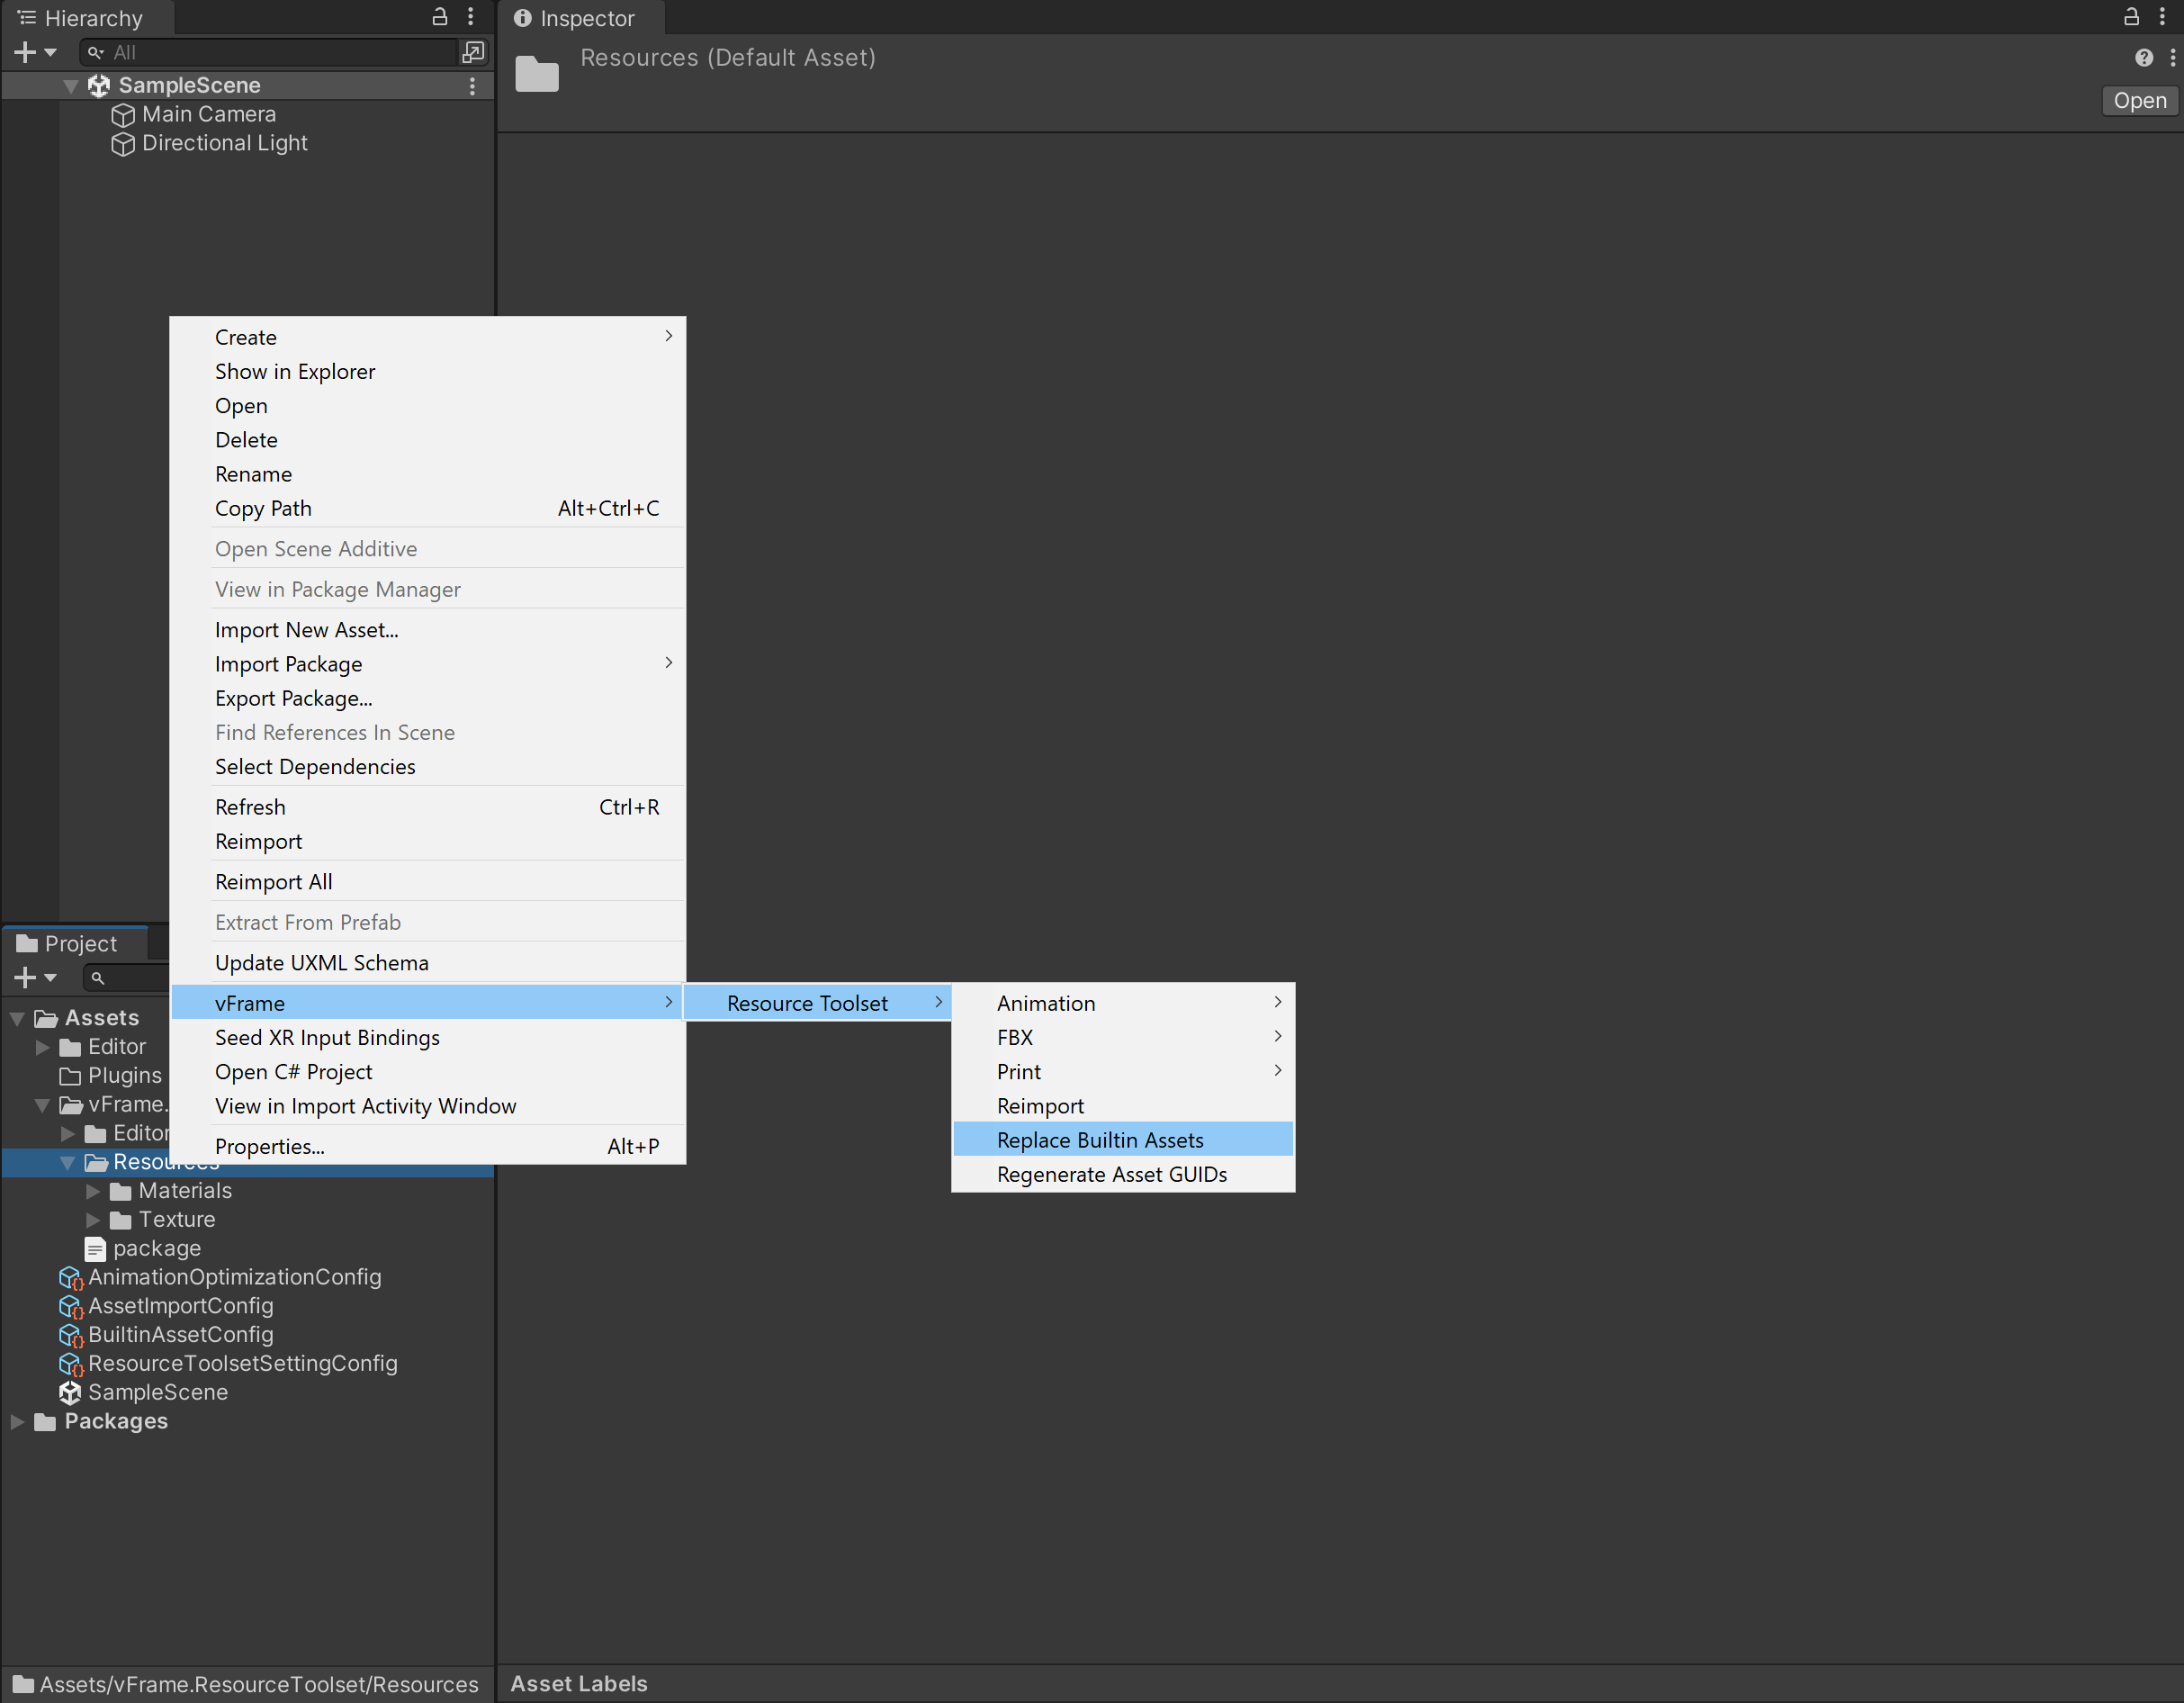
Task: Click the Inspector help question-mark icon
Action: click(x=2143, y=58)
